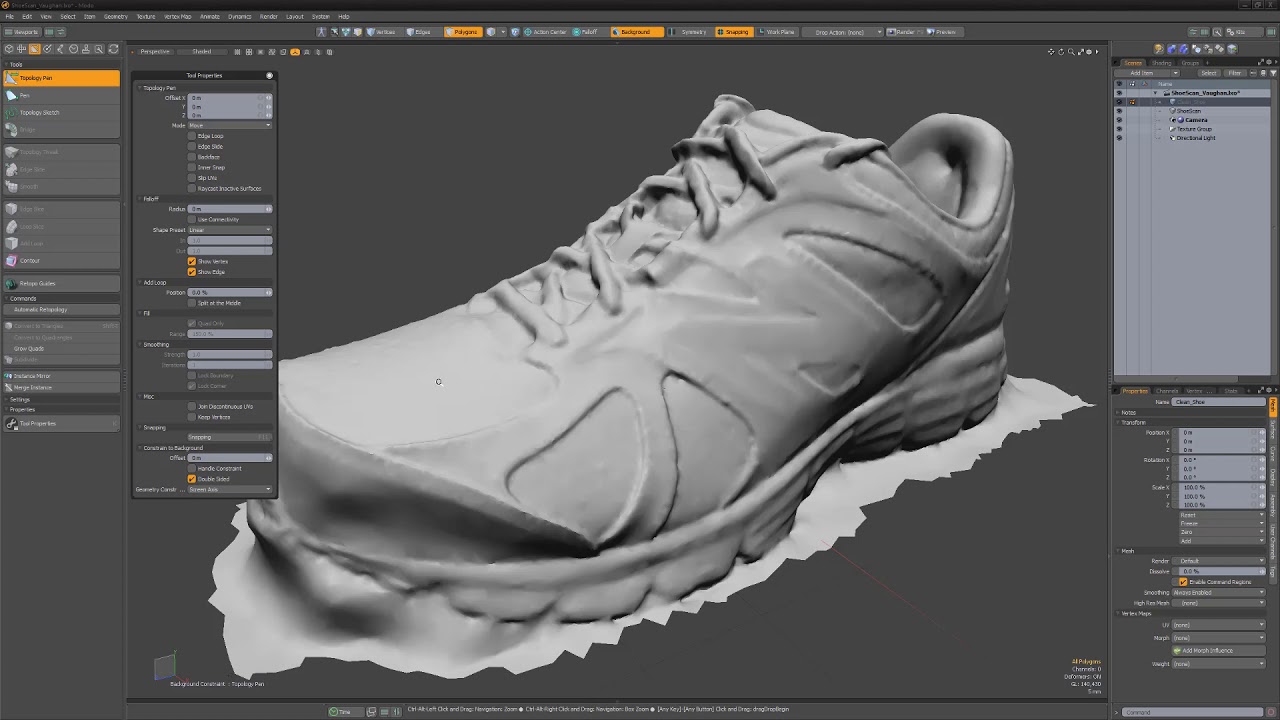Open the Shape Preset dropdown
Viewport: 1280px width, 720px height.
pos(230,230)
